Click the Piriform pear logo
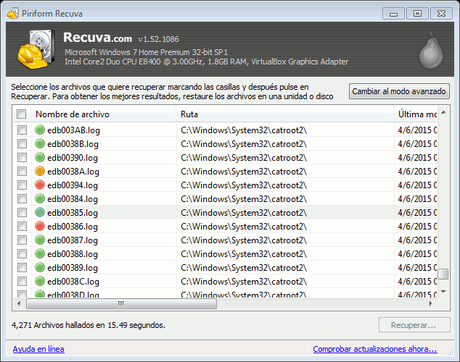 tap(431, 50)
